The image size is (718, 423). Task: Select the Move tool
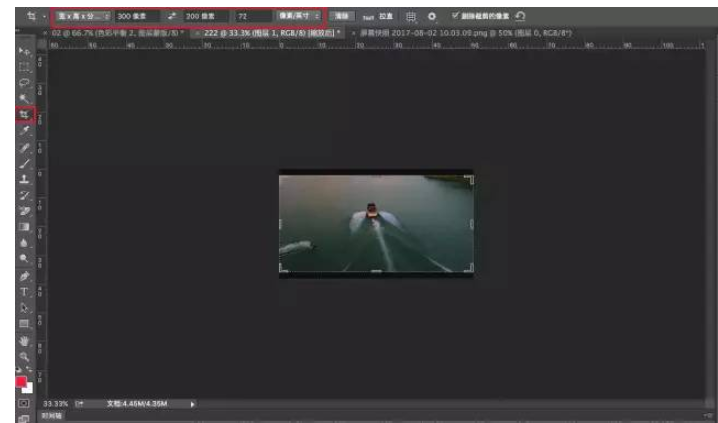click(24, 50)
